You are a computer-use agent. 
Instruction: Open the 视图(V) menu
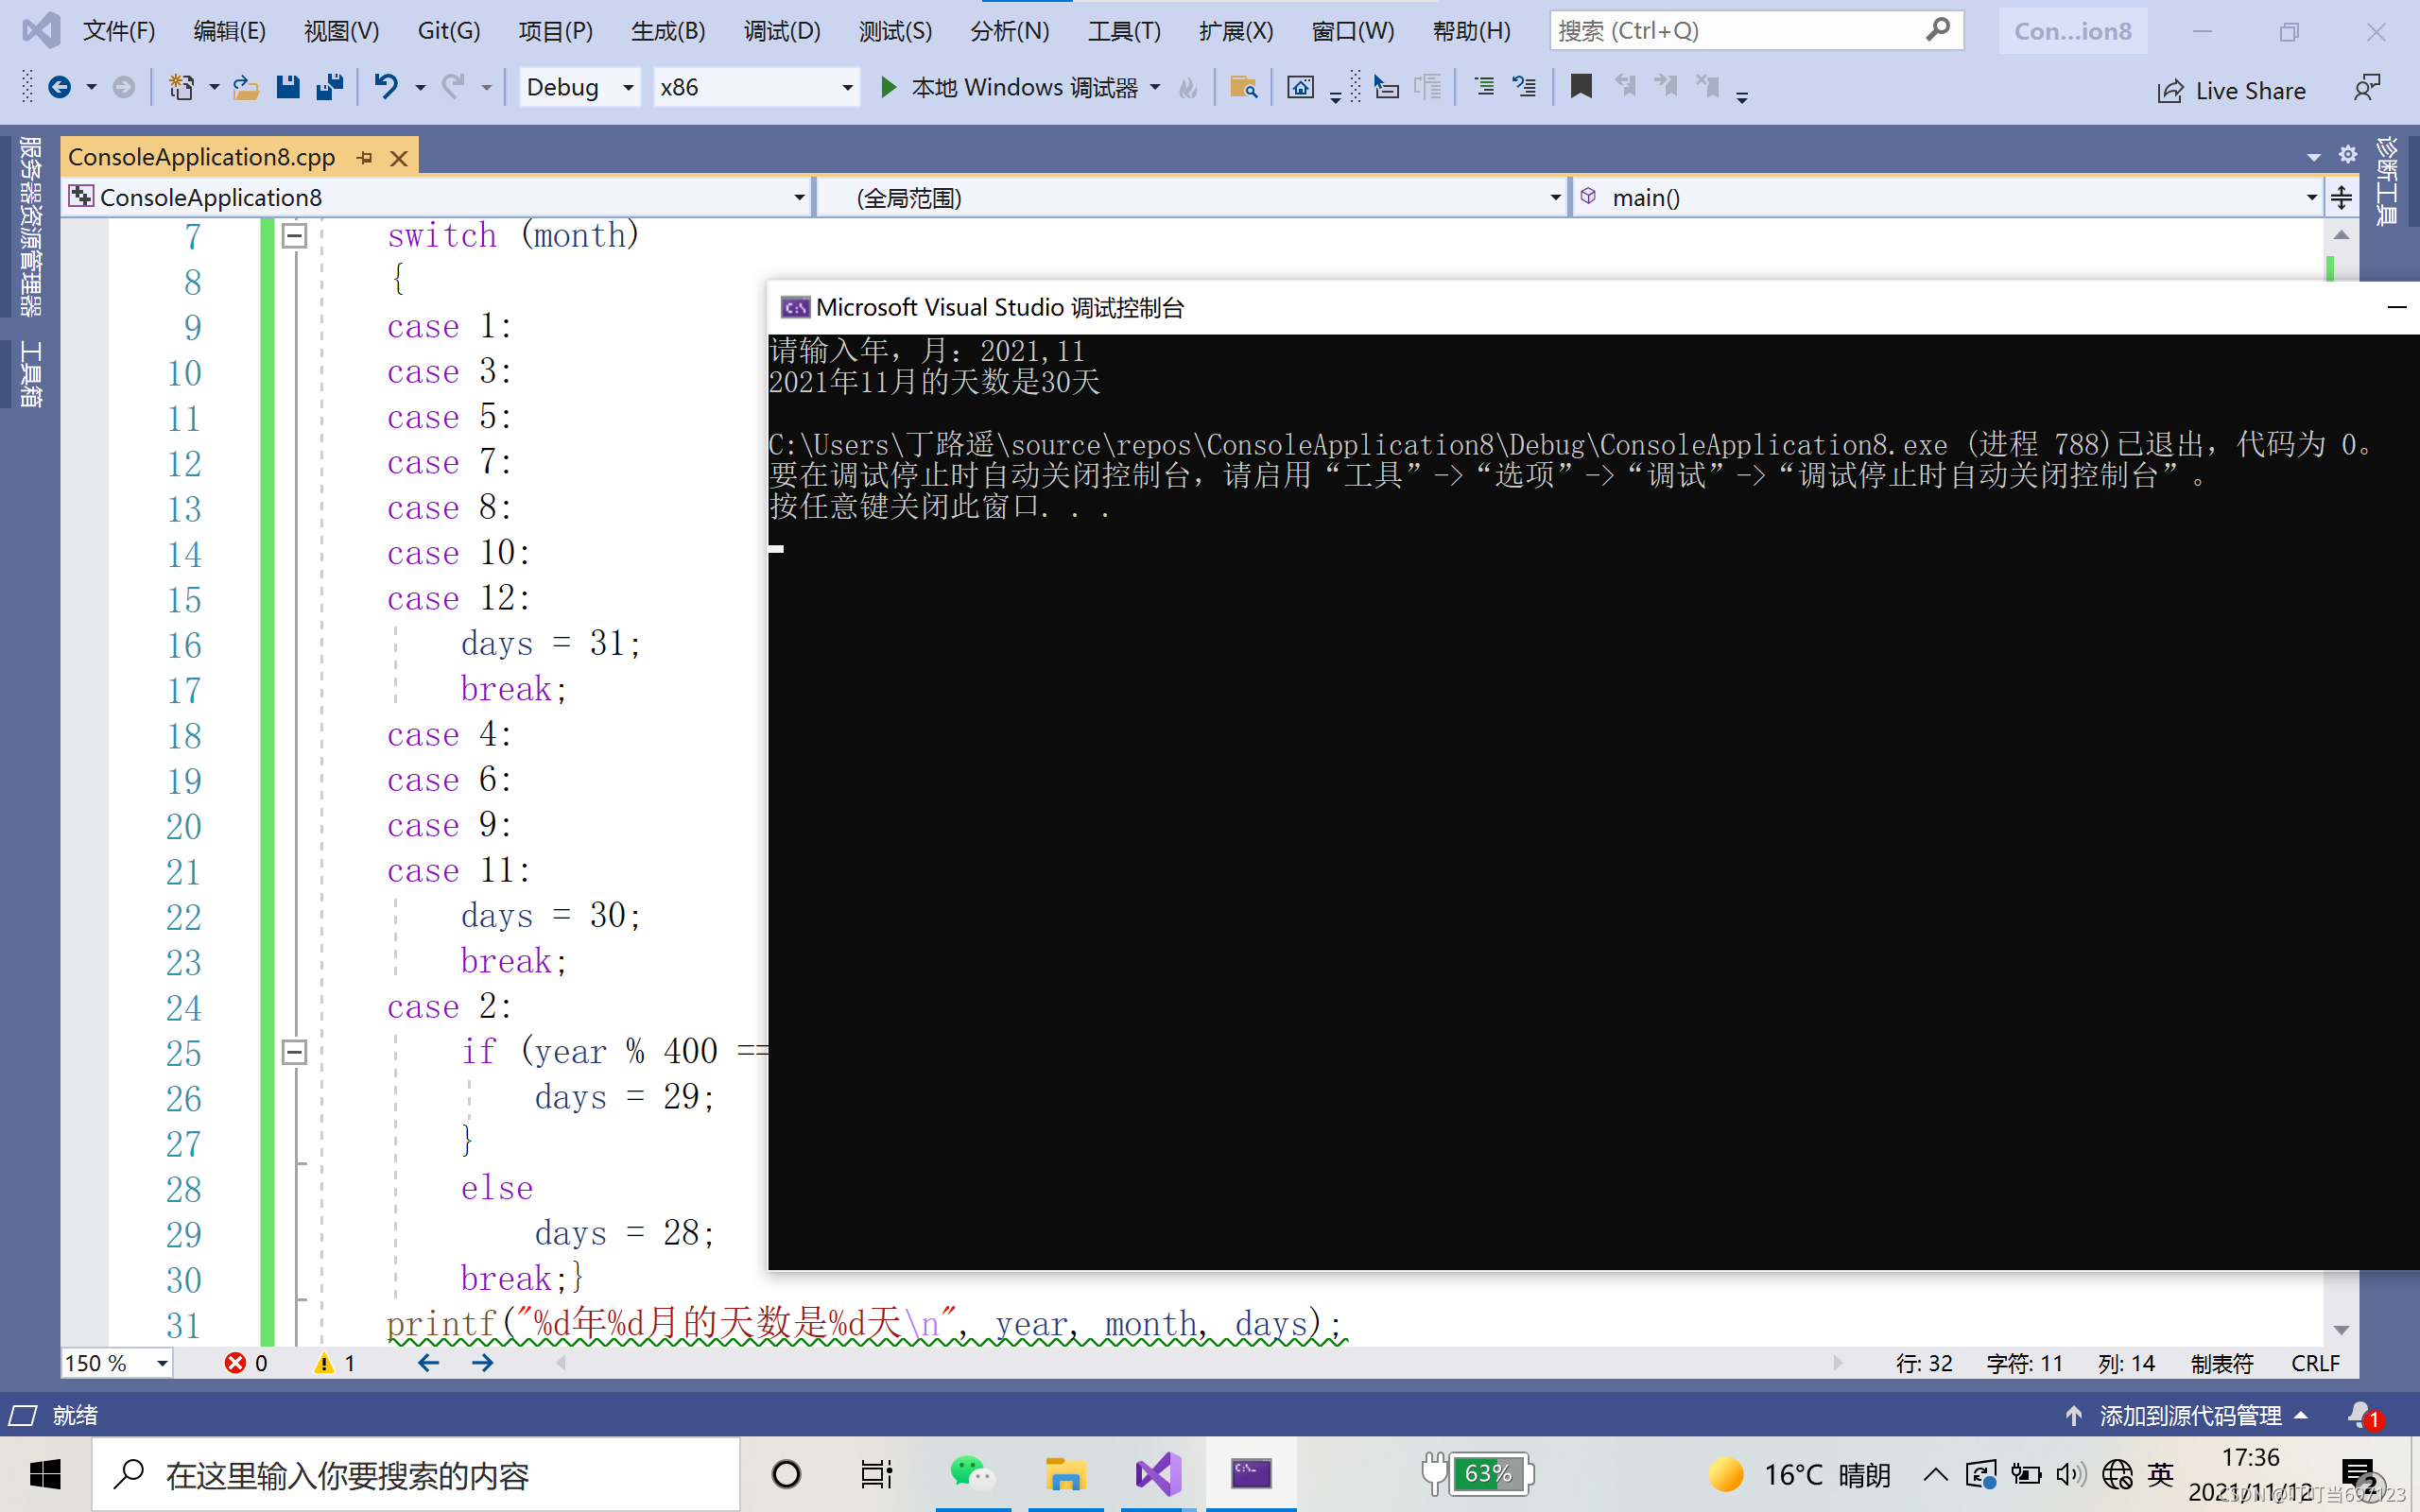pyautogui.click(x=342, y=31)
